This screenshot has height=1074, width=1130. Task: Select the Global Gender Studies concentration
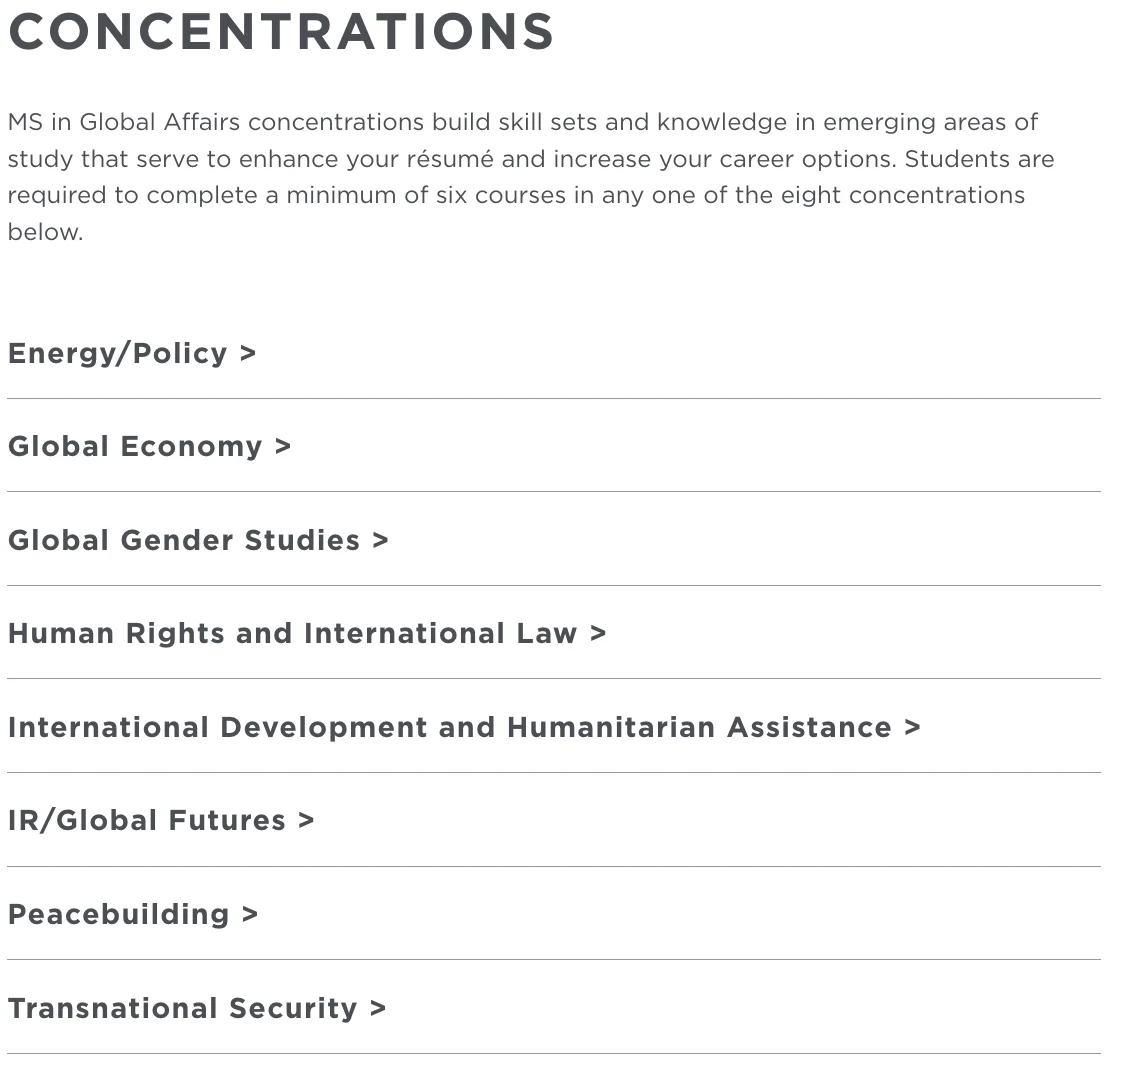pos(183,540)
